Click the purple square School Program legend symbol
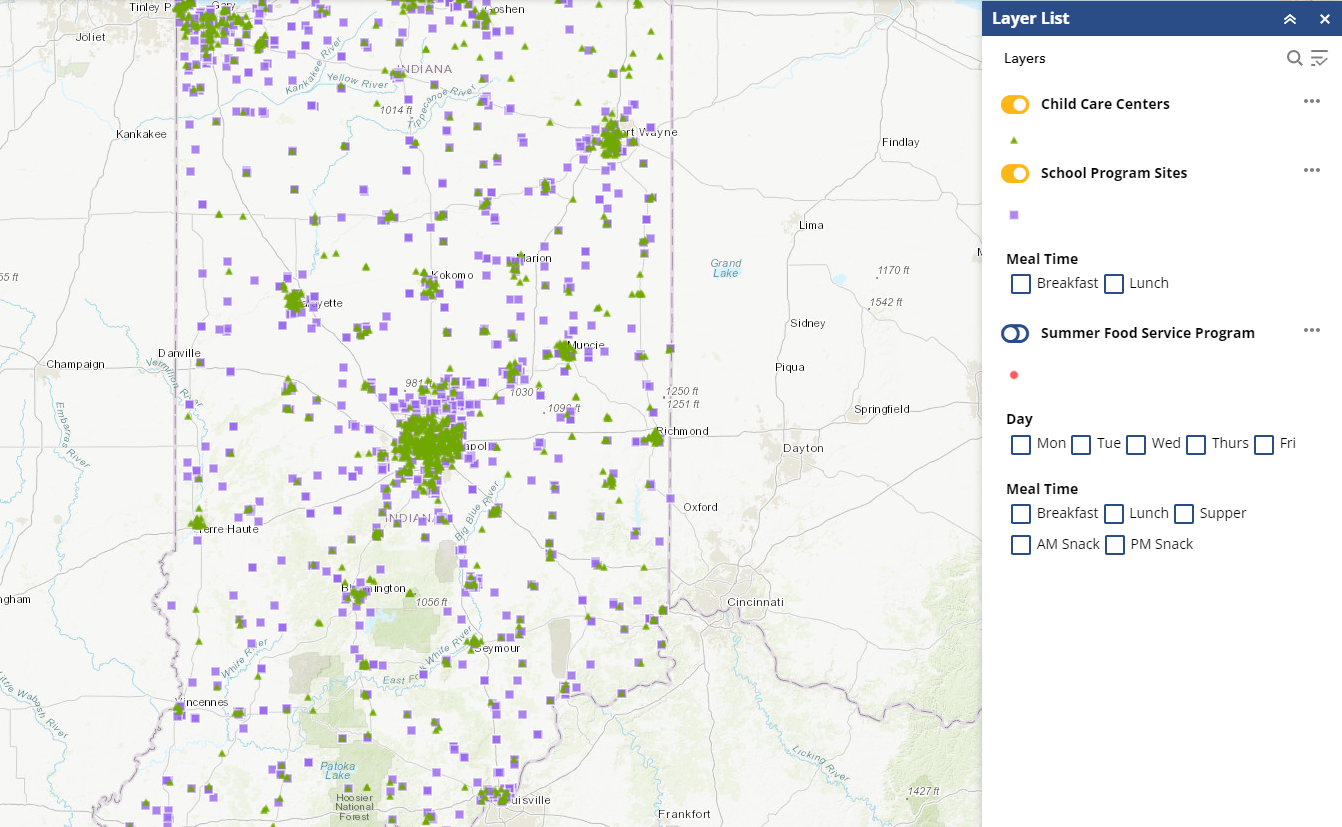 1014,215
